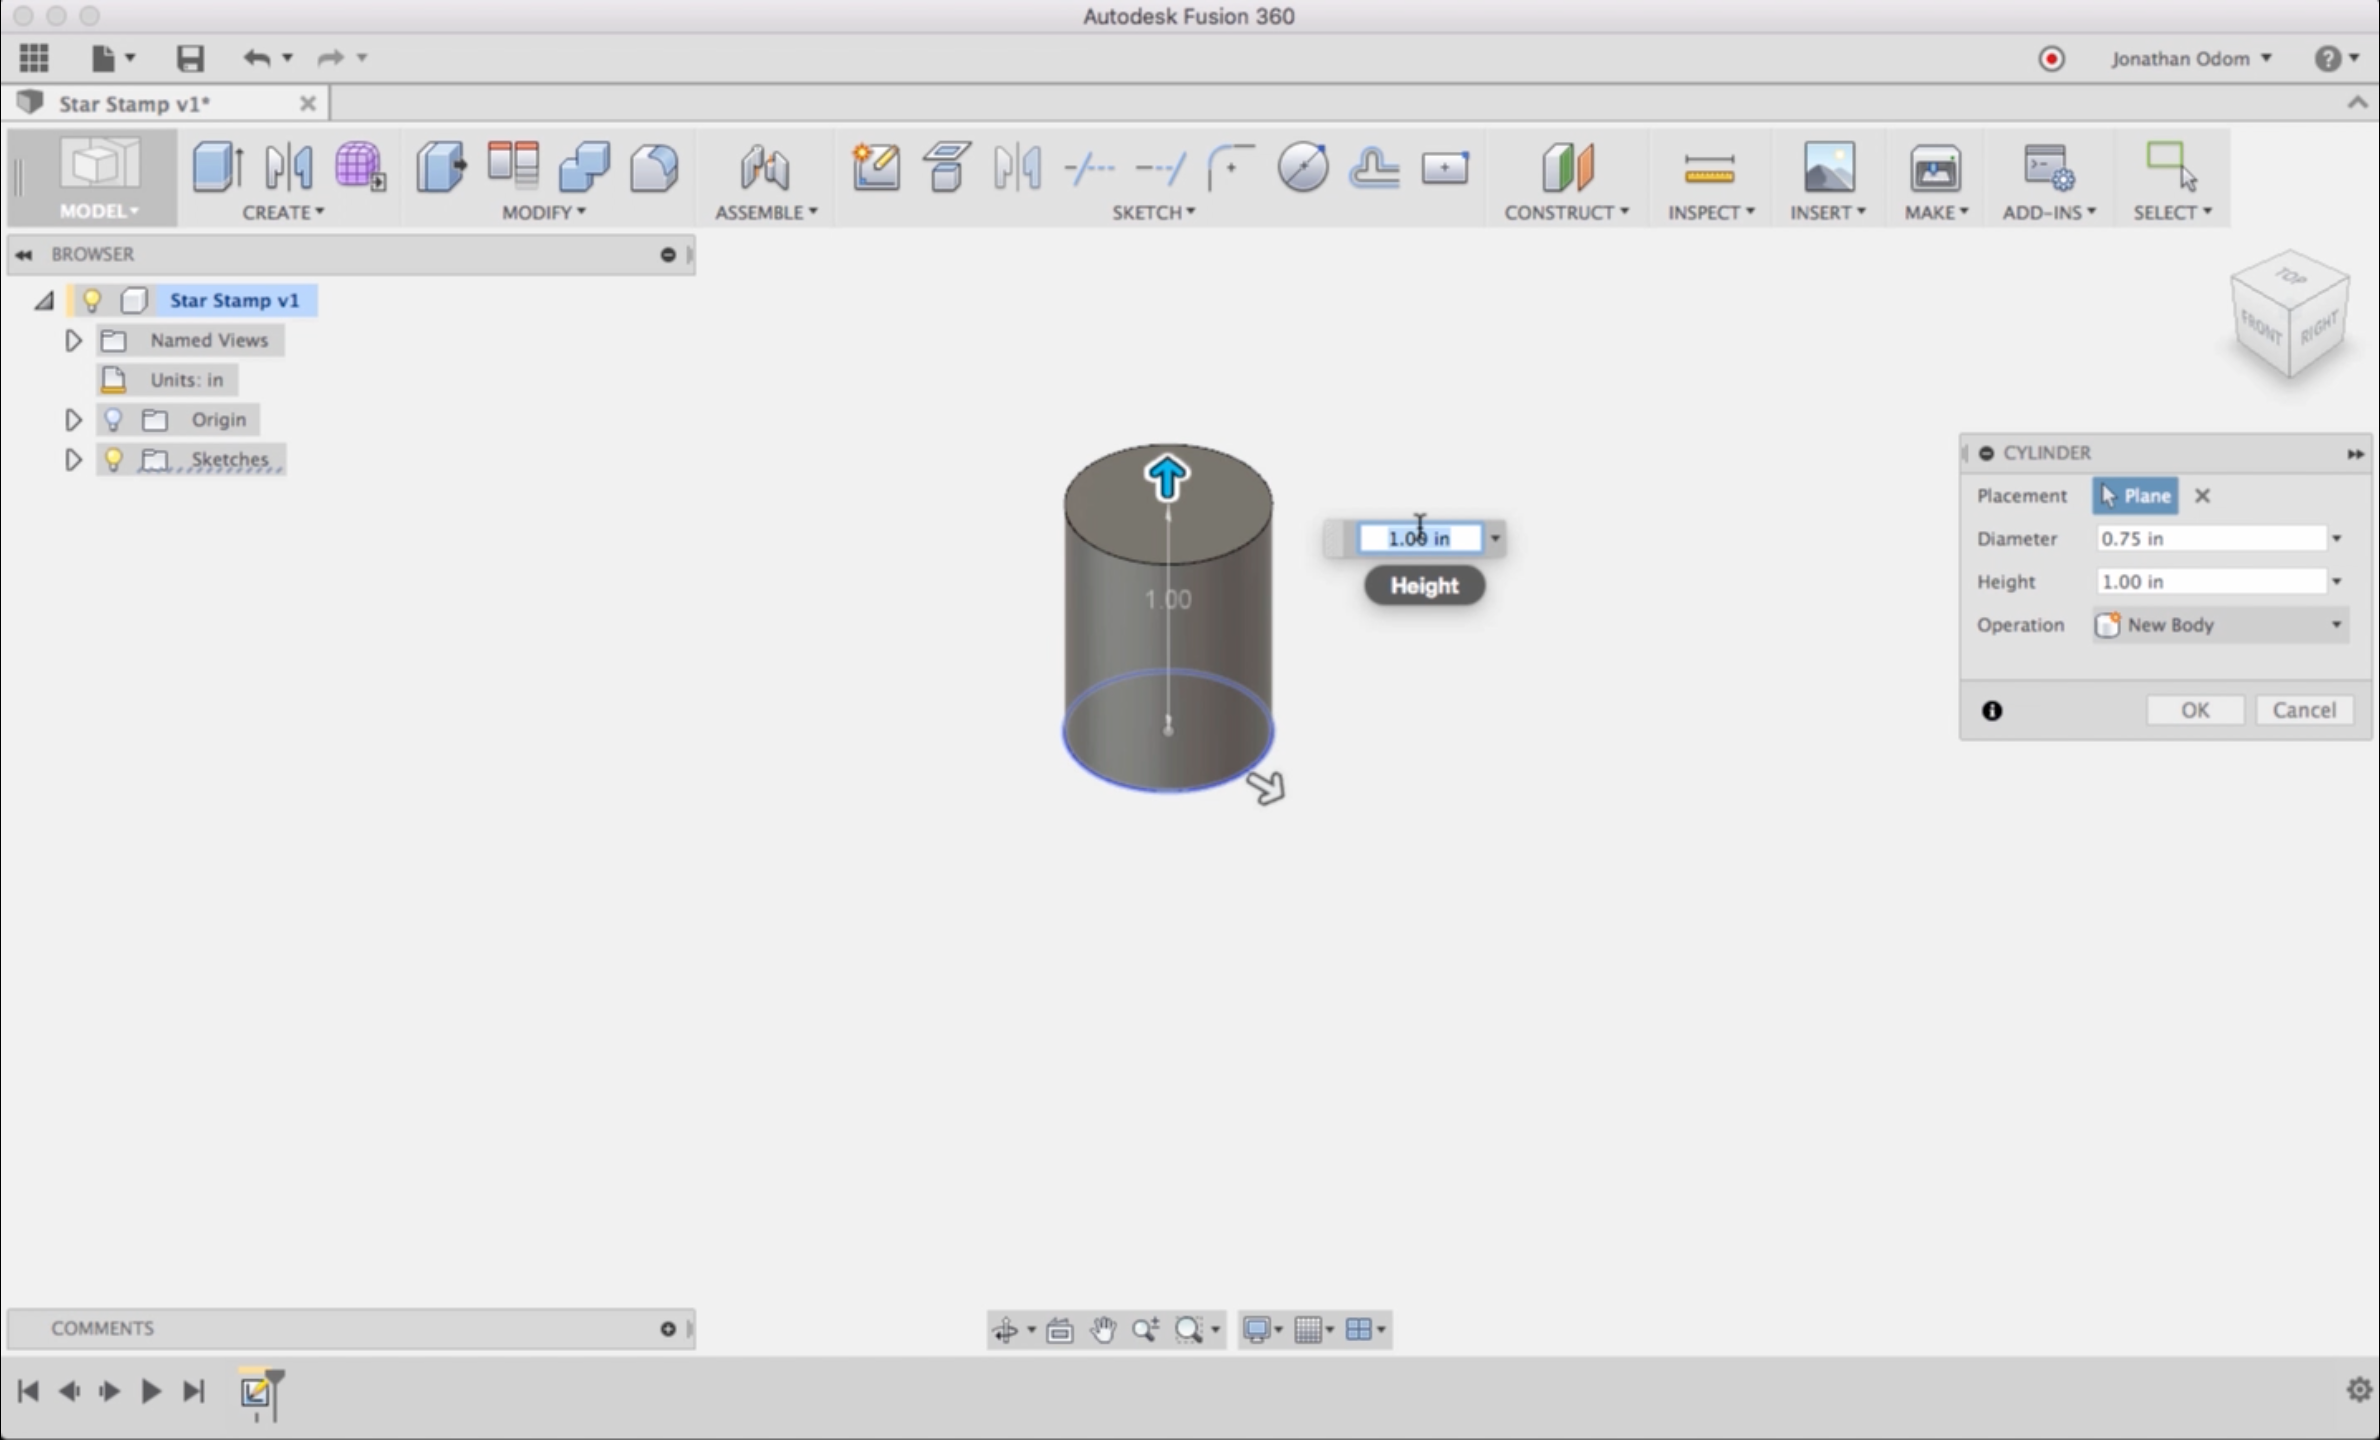
Task: Toggle Sketches folder visibility lightbulb
Action: pyautogui.click(x=114, y=459)
